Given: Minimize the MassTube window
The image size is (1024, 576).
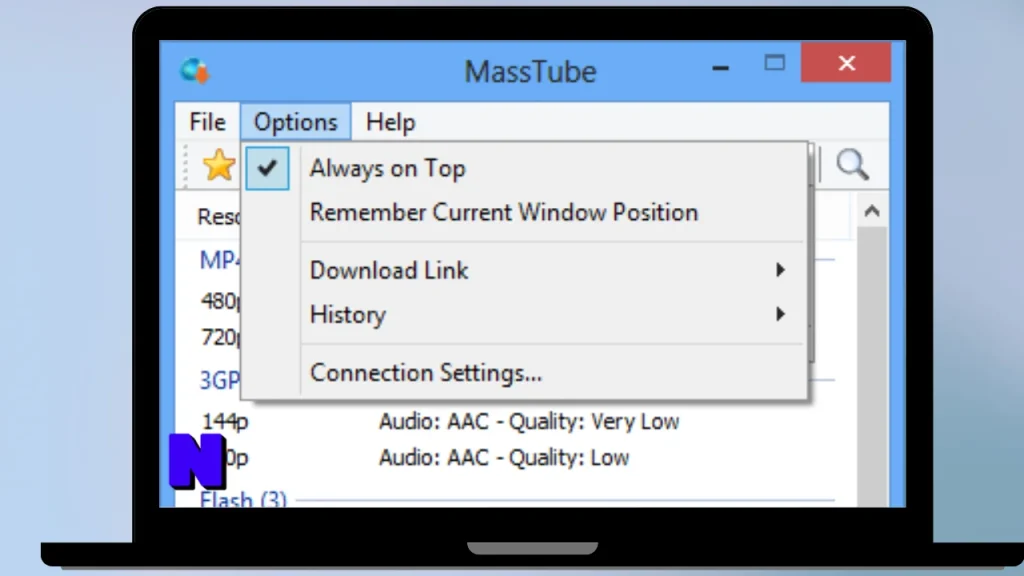Looking at the screenshot, I should [x=720, y=67].
